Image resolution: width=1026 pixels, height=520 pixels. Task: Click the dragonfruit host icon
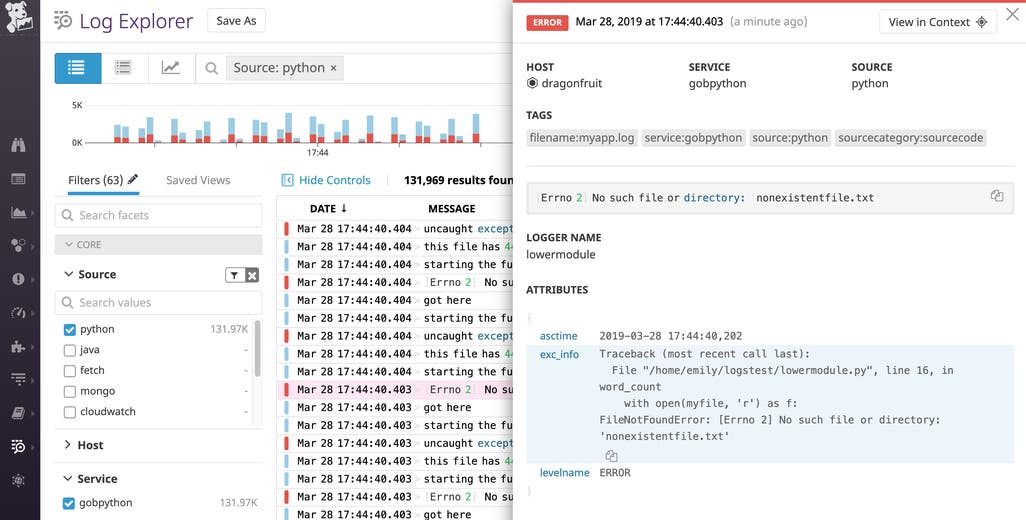click(532, 84)
